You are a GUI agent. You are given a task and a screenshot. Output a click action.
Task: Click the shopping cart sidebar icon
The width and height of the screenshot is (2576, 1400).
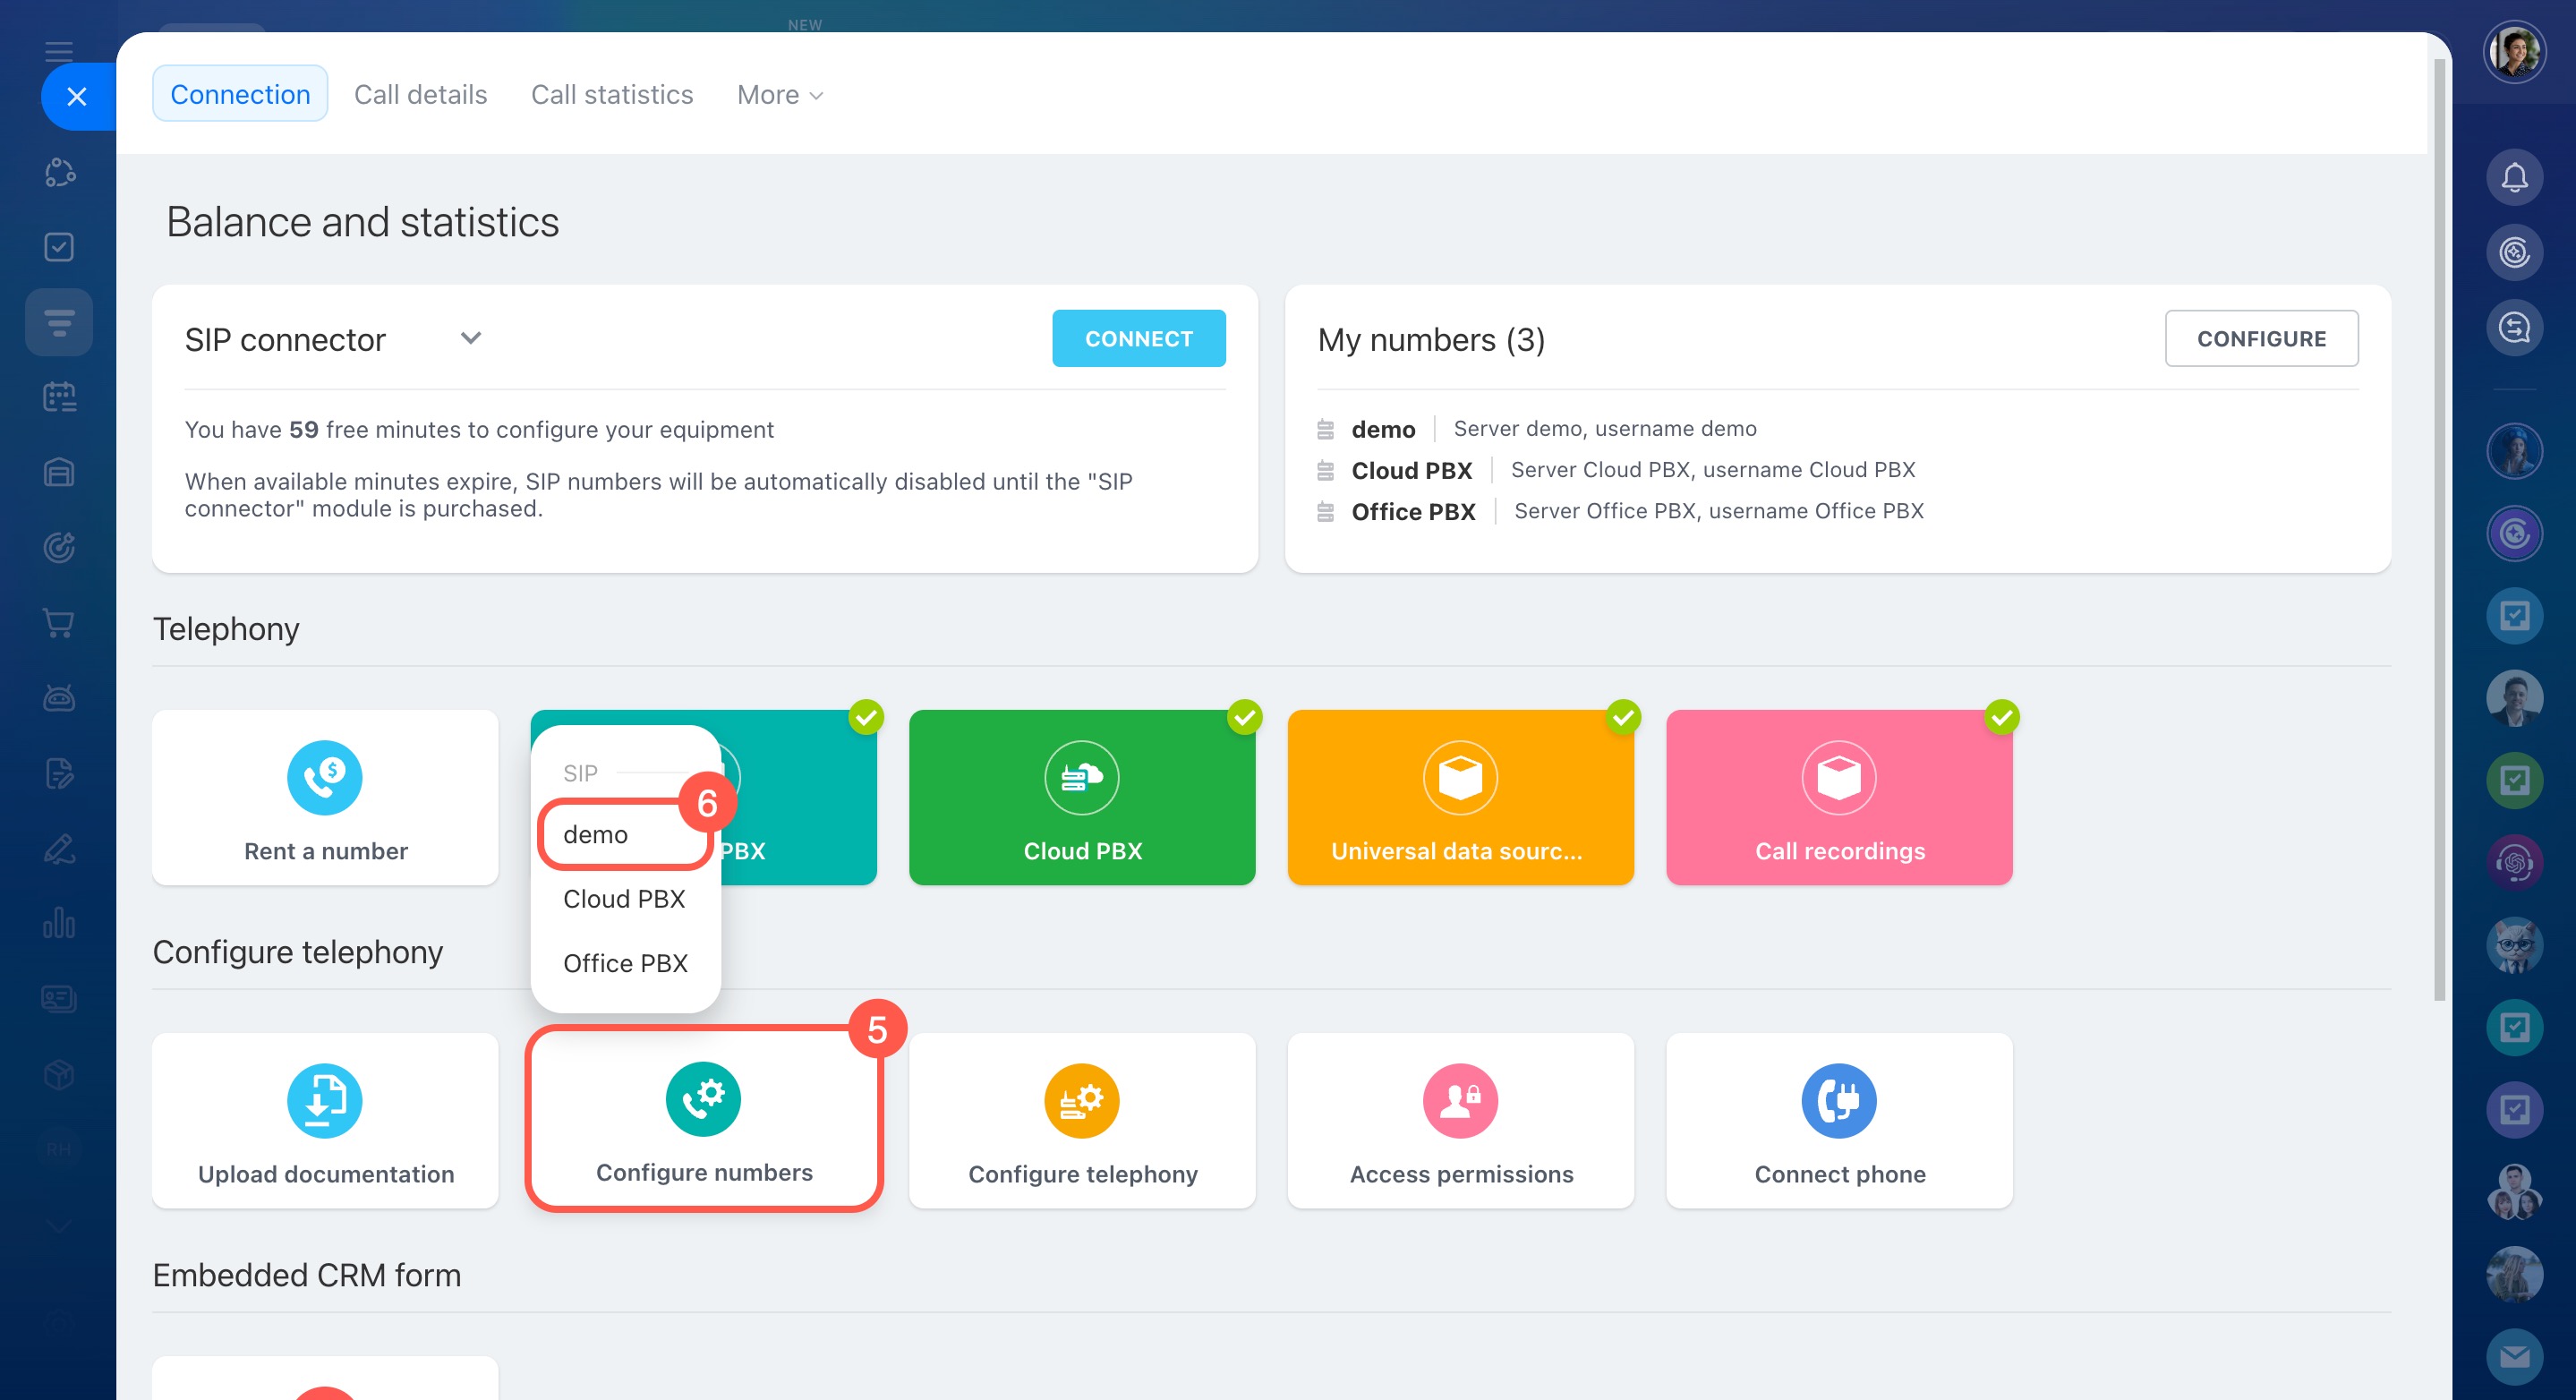point(59,623)
